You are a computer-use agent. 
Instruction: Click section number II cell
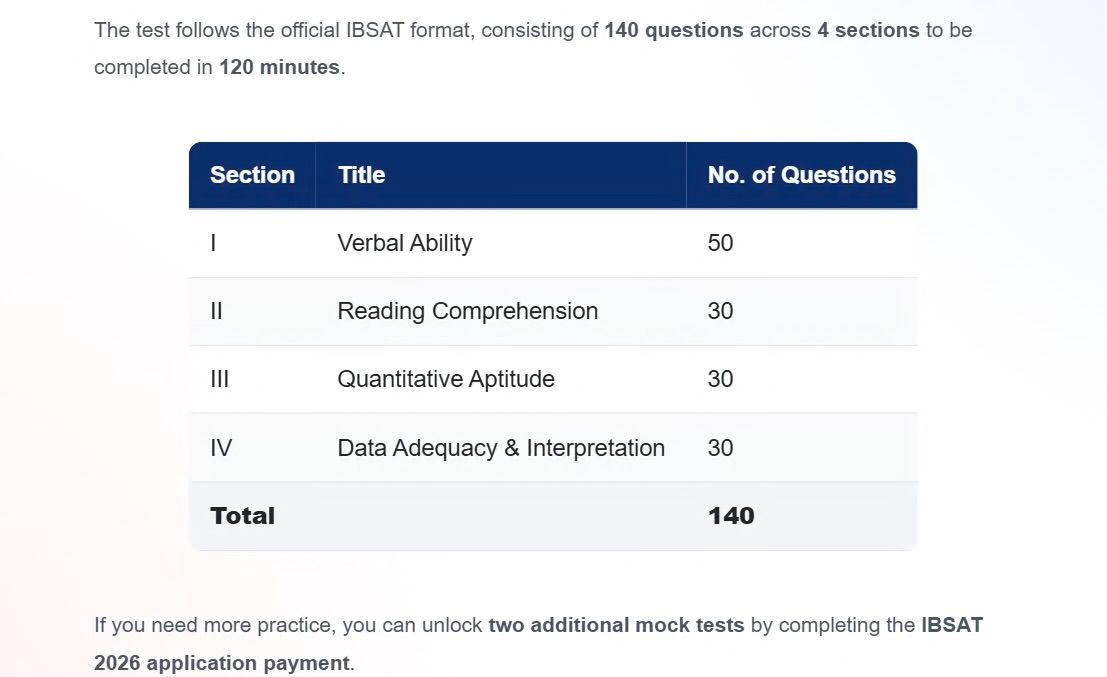click(252, 311)
